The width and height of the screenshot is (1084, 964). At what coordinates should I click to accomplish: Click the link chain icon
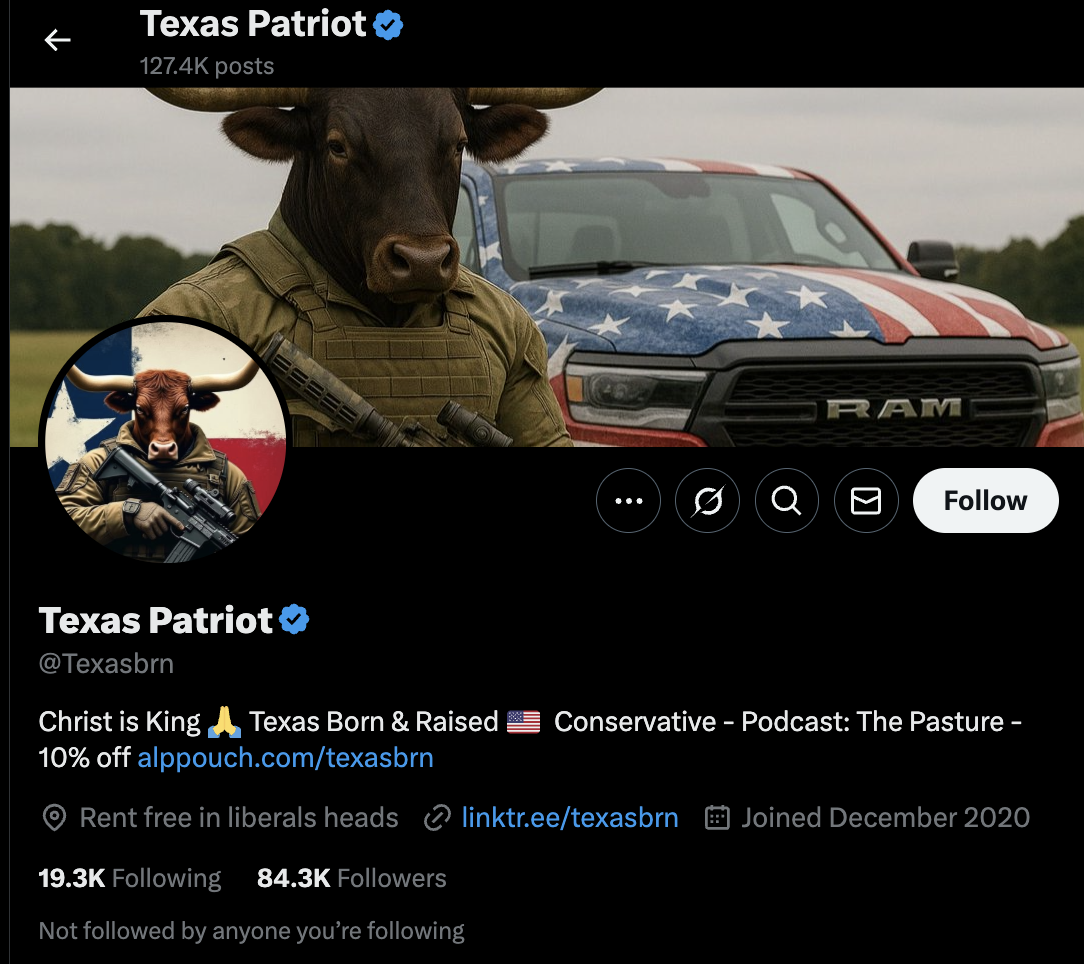click(x=437, y=817)
